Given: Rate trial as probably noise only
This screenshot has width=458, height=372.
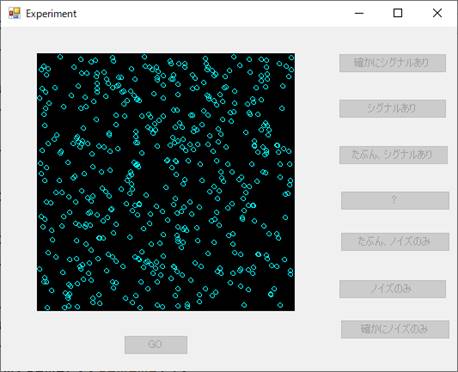Looking at the screenshot, I should coord(395,242).
